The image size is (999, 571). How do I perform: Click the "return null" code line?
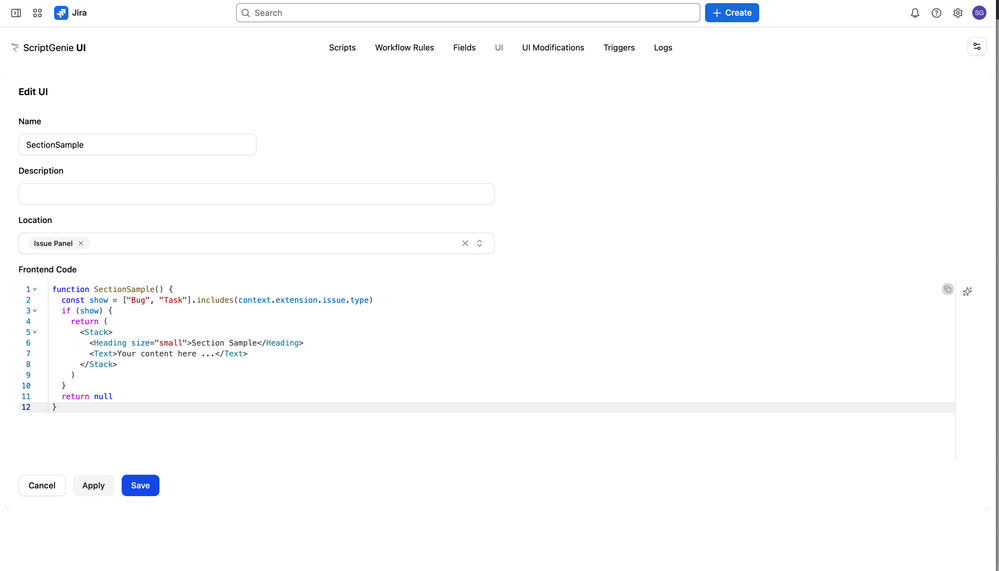click(87, 396)
